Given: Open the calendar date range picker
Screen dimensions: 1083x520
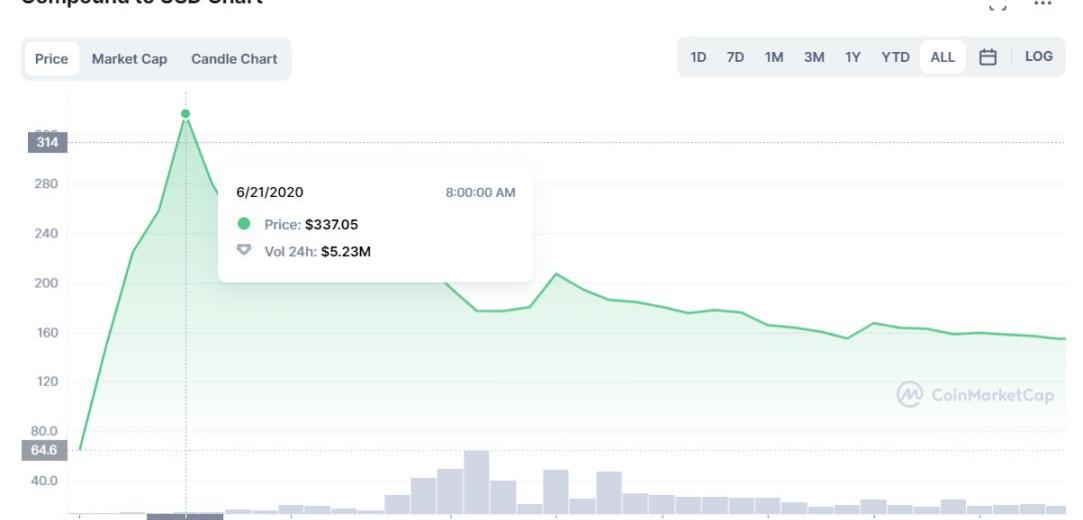Looking at the screenshot, I should click(x=988, y=57).
